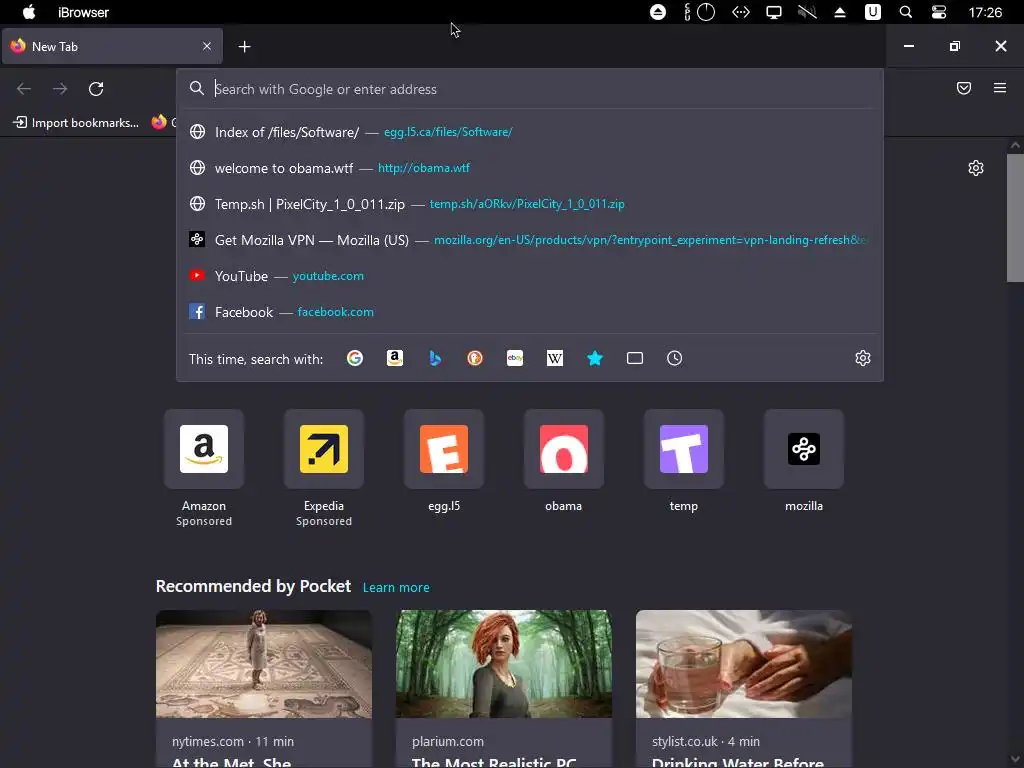Click the eject icon in menu bar
Screen dimensions: 1024x768
[840, 12]
